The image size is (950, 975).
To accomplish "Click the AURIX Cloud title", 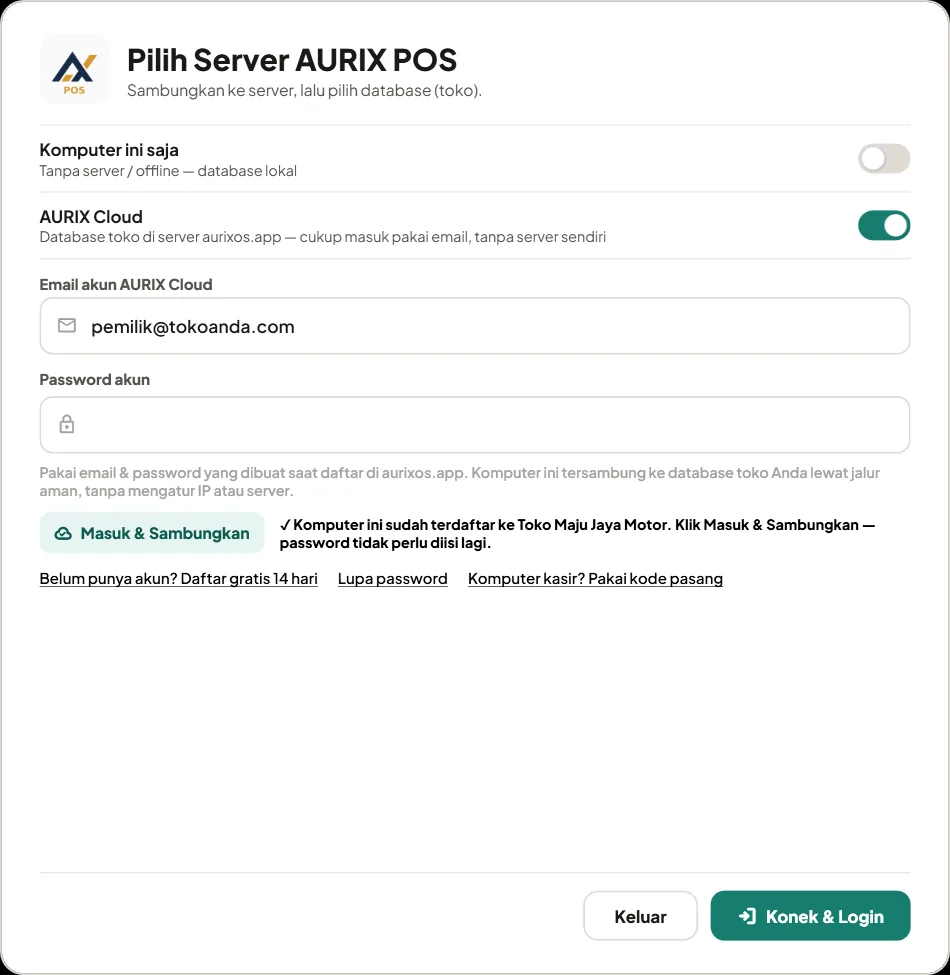I will [x=91, y=216].
